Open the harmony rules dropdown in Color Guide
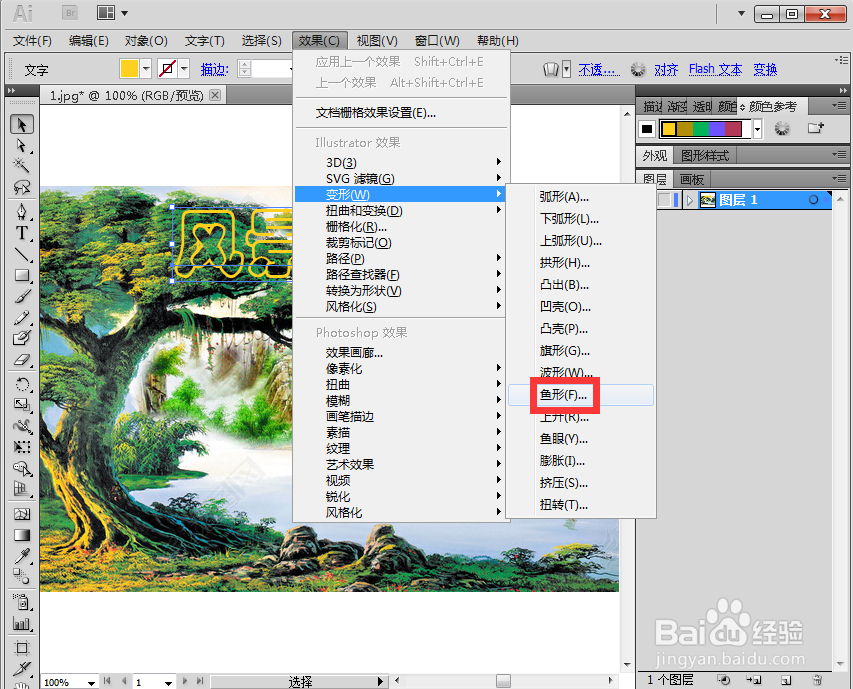The image size is (853, 689). (757, 129)
